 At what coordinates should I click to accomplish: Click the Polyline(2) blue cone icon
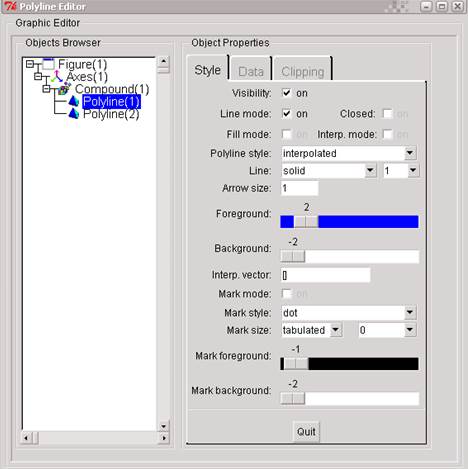(x=74, y=114)
